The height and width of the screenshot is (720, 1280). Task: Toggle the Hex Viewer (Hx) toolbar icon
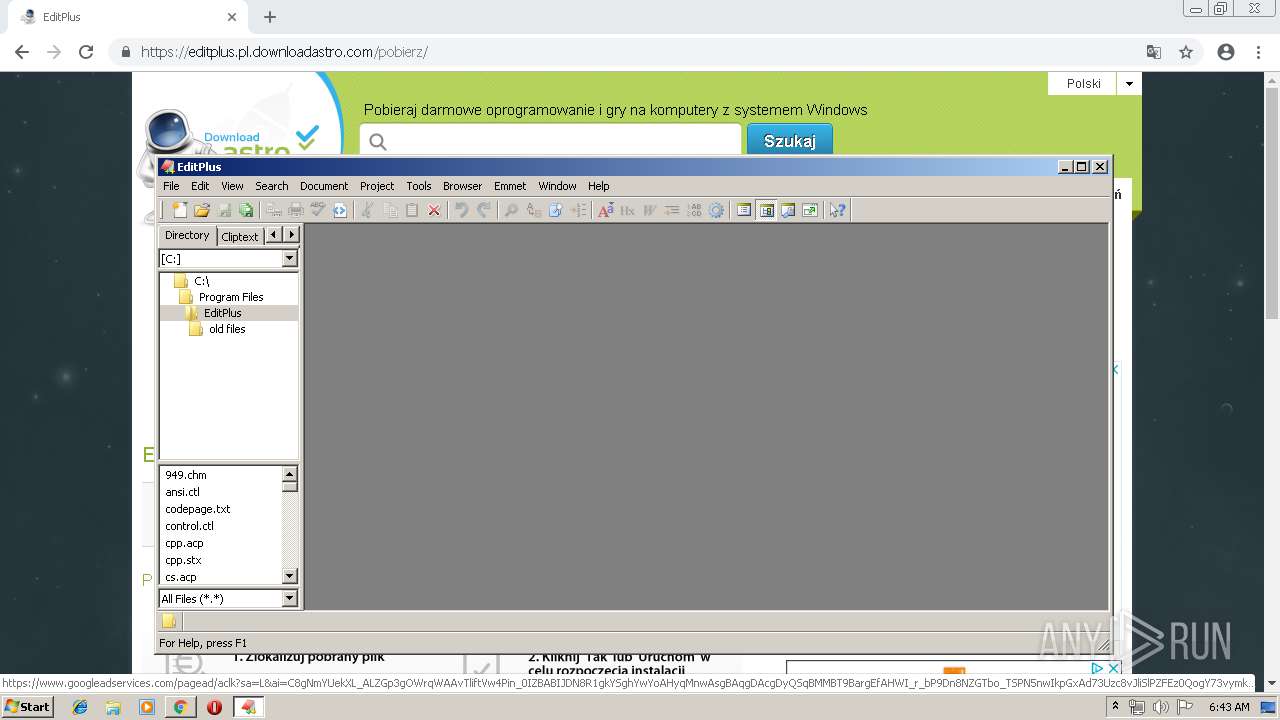coord(628,210)
